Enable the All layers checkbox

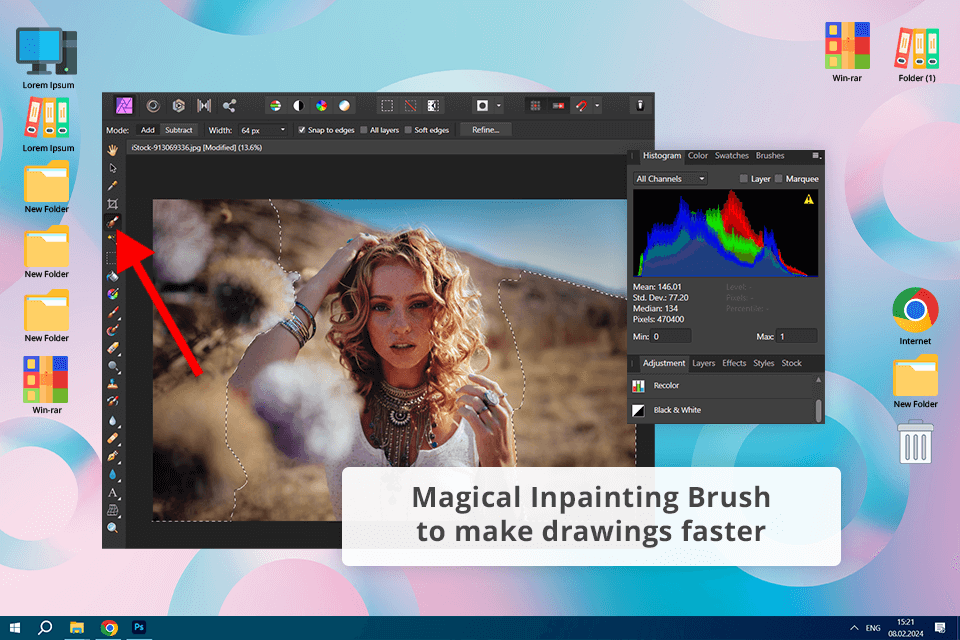[364, 130]
